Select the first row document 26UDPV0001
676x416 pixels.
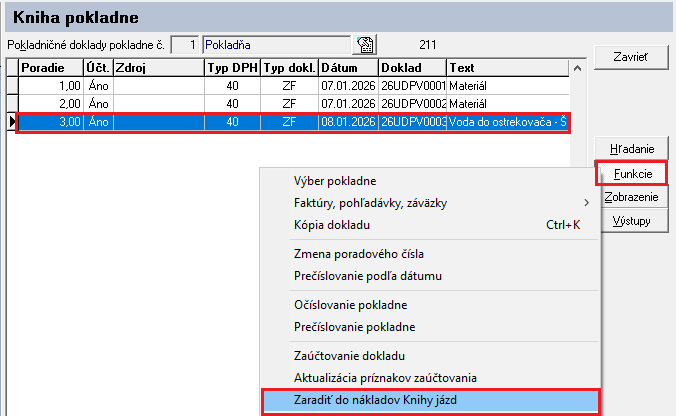[412, 86]
